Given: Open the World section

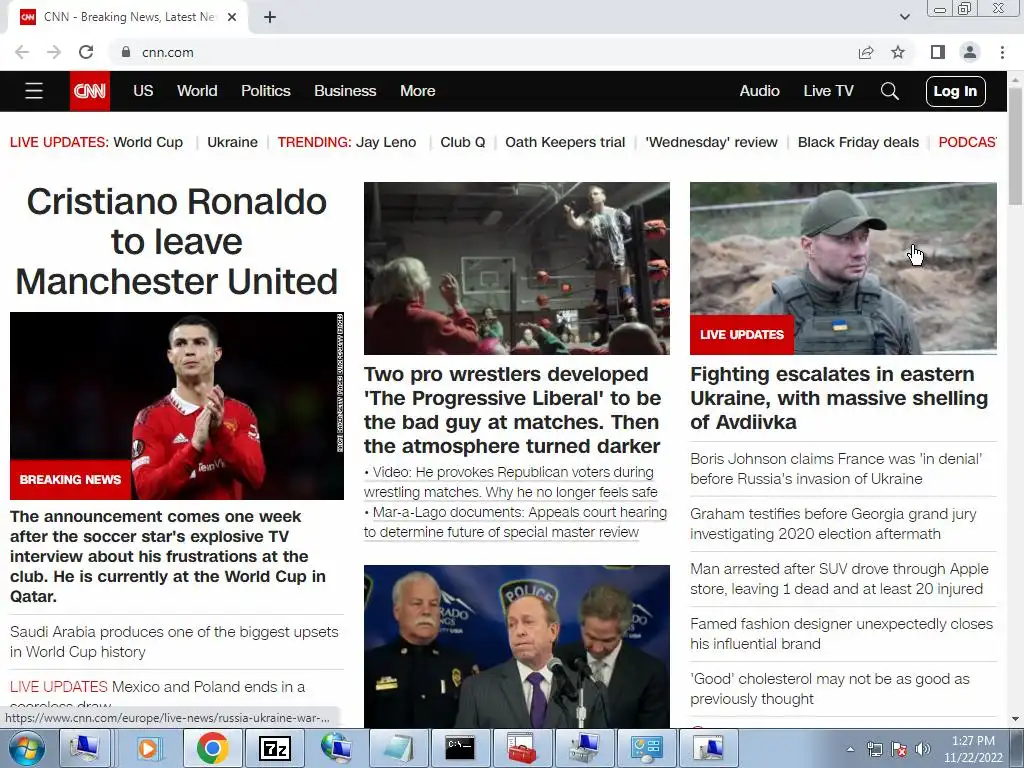Looking at the screenshot, I should [197, 91].
